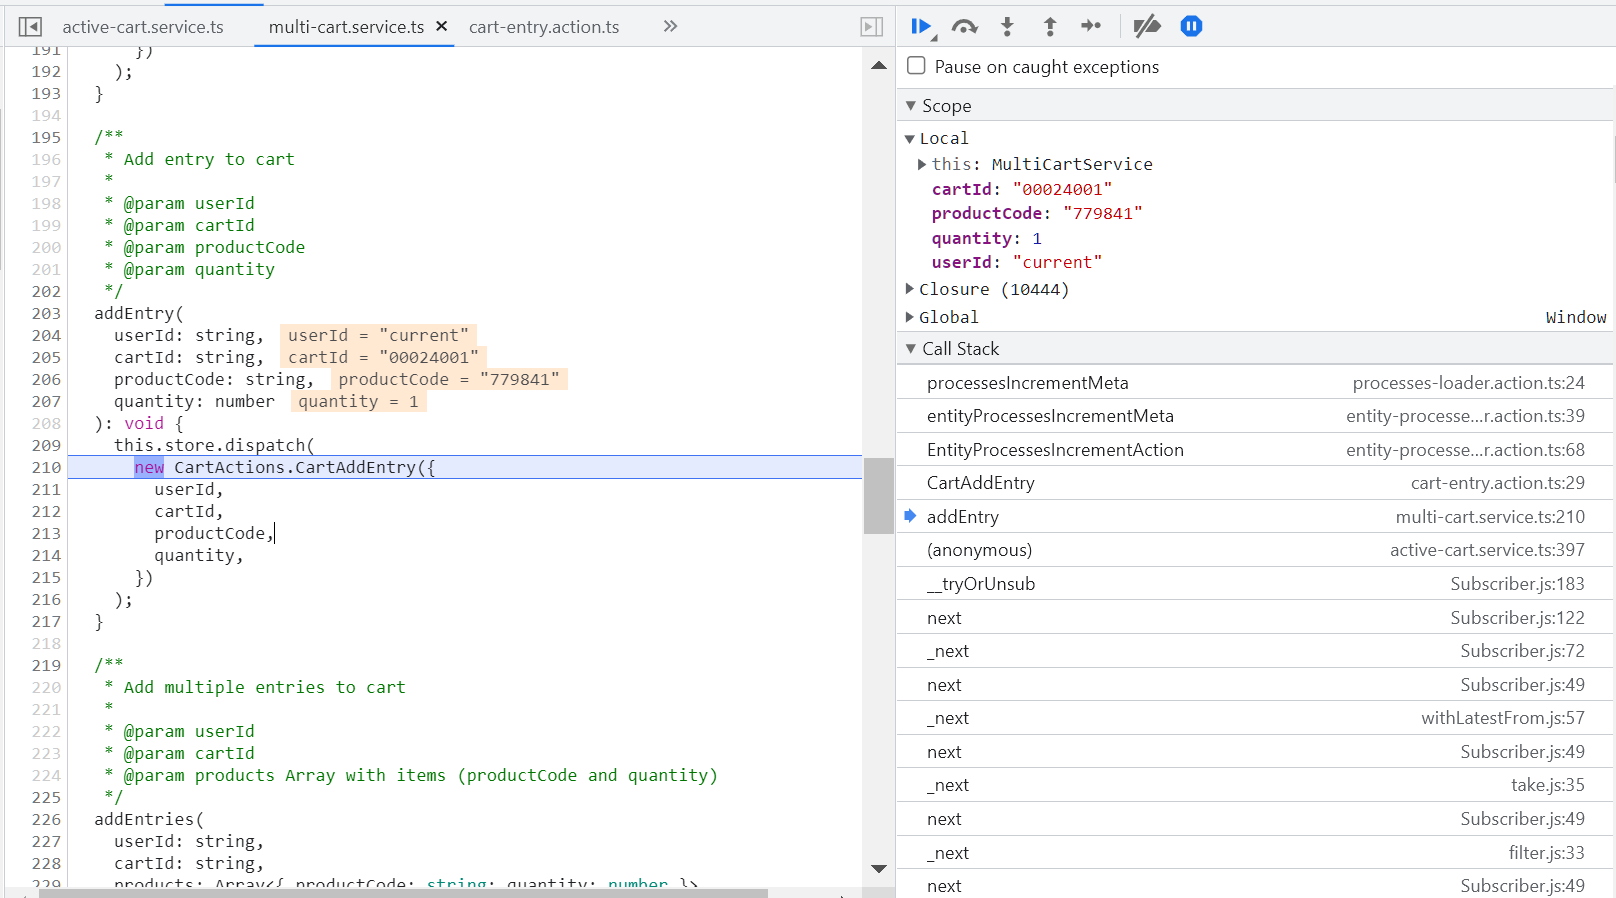Toggle the debugger sidebar panel icon
1616x898 pixels.
872,27
